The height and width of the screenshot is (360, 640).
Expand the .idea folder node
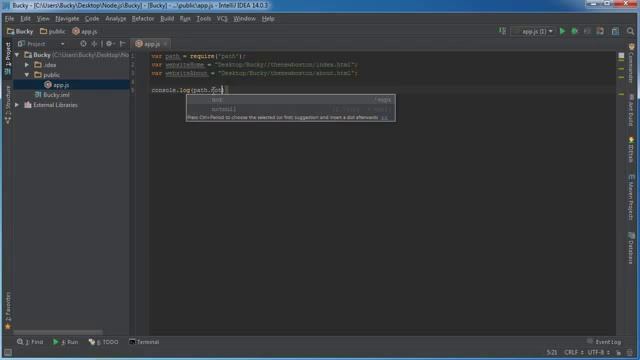click(x=27, y=65)
